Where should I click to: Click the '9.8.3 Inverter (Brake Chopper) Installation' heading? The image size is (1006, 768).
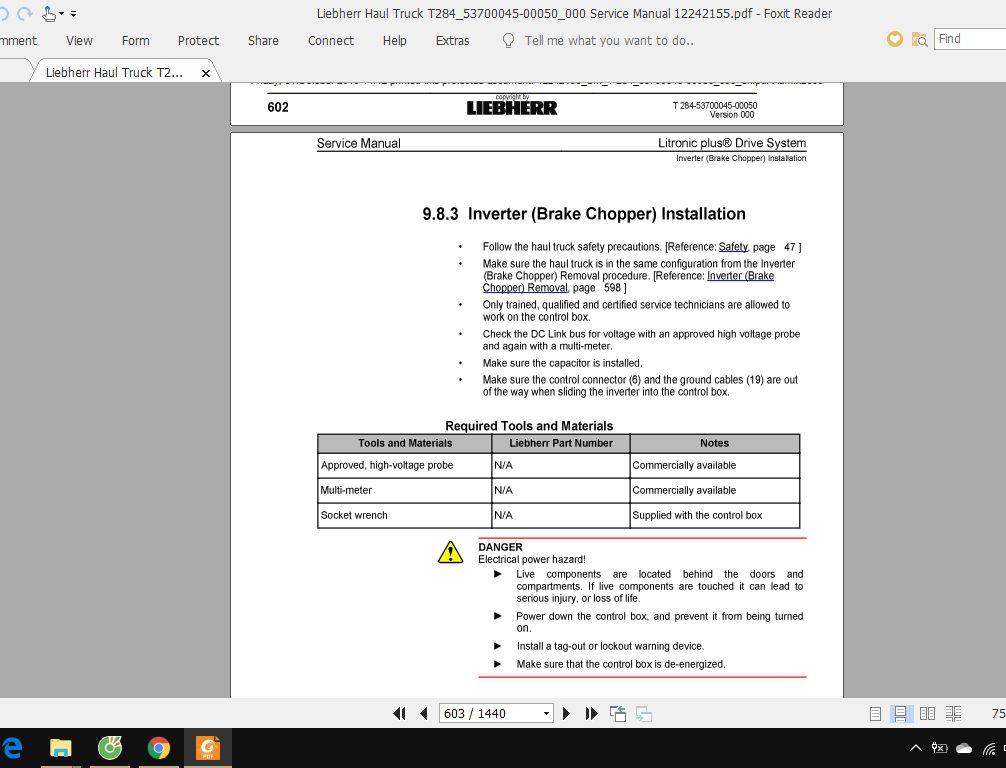pyautogui.click(x=584, y=214)
